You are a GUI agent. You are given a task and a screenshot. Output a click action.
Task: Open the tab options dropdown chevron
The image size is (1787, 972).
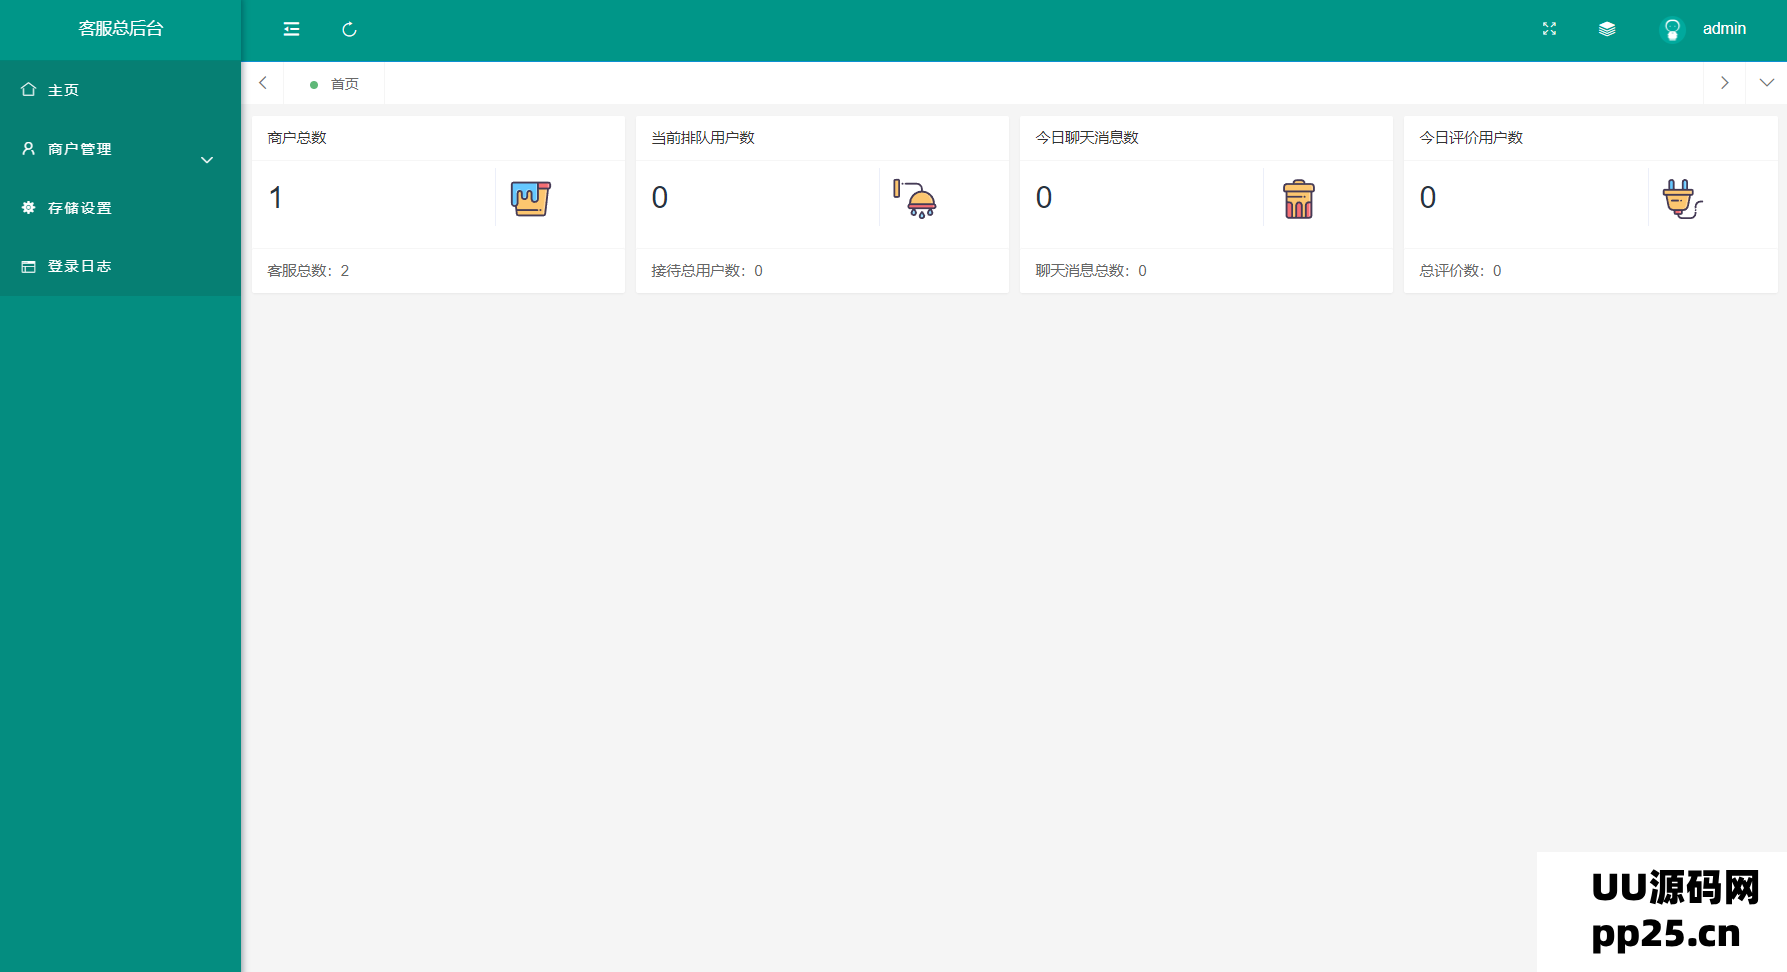(x=1767, y=83)
